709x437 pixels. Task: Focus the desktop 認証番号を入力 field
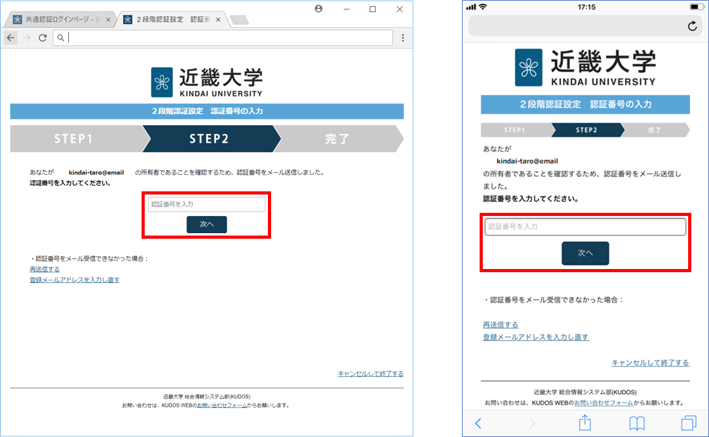click(206, 204)
